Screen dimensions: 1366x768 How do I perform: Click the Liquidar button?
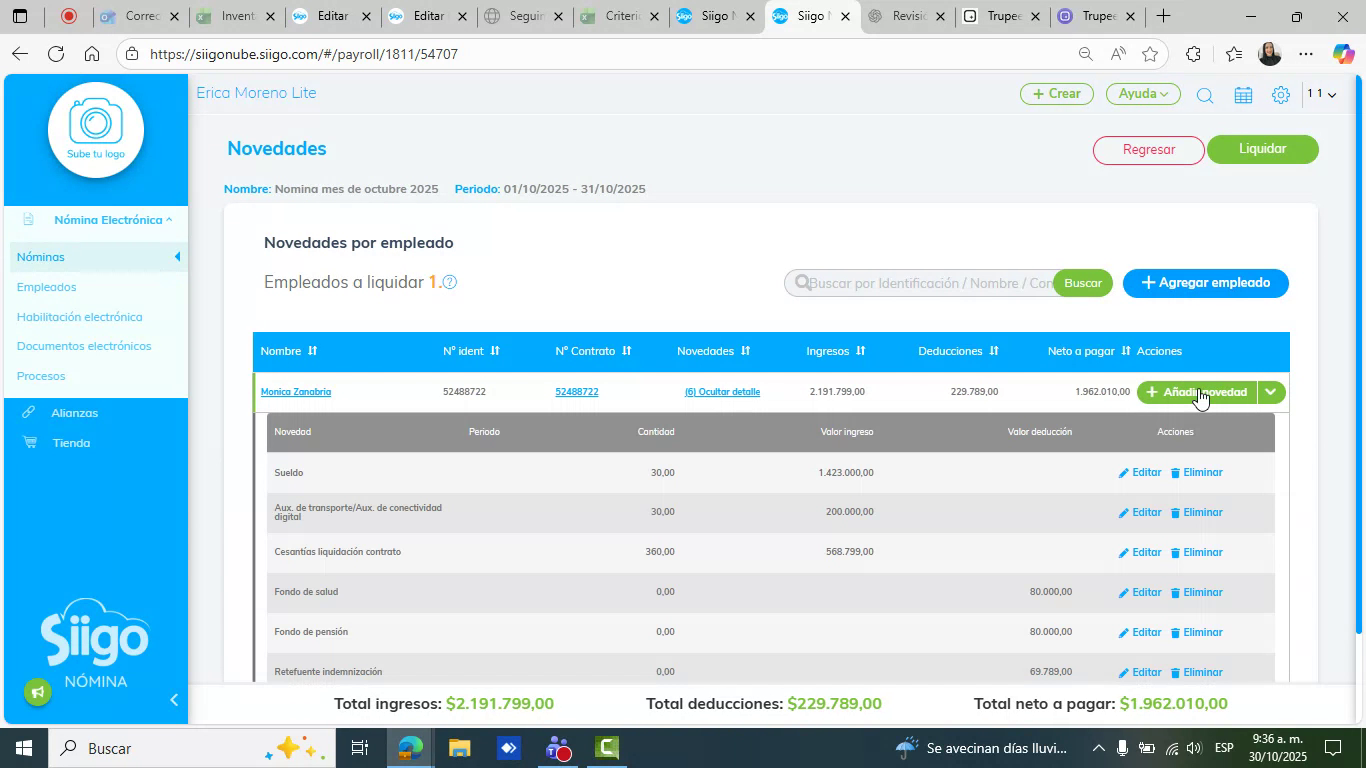(1263, 149)
